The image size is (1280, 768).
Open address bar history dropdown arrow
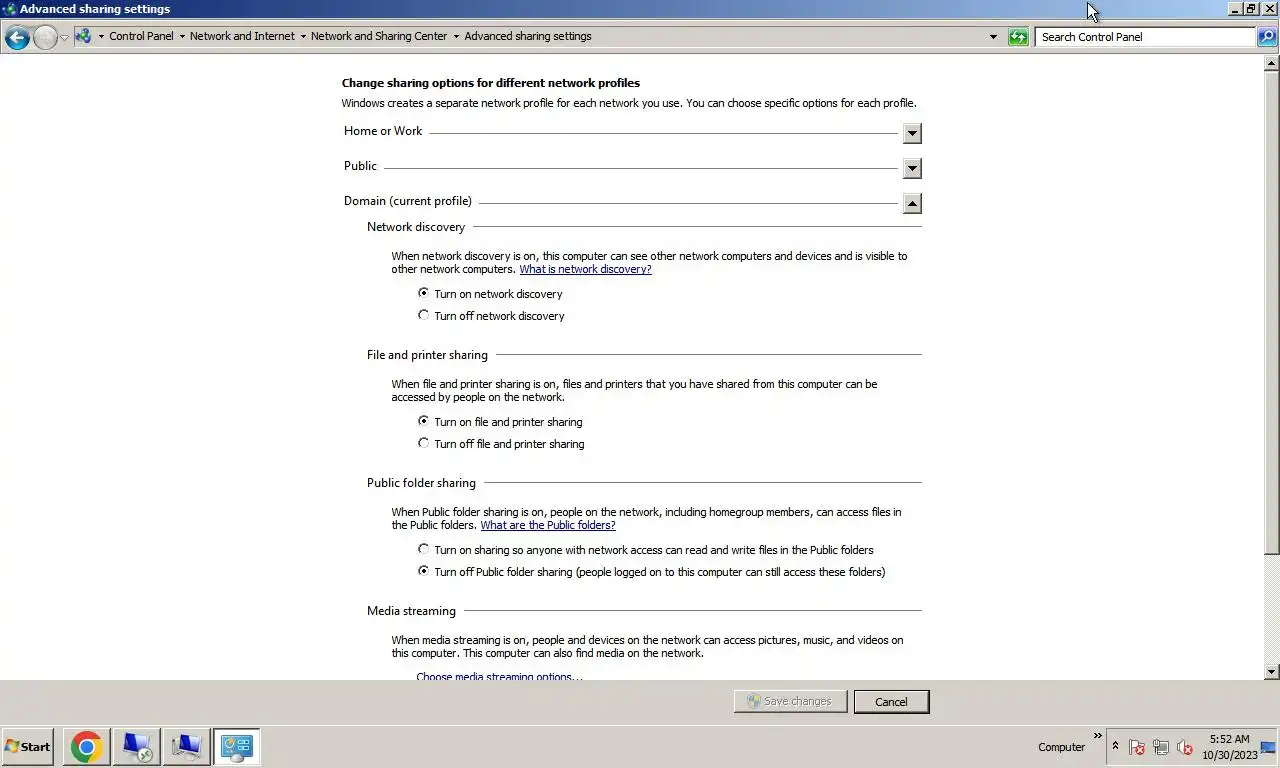[993, 37]
